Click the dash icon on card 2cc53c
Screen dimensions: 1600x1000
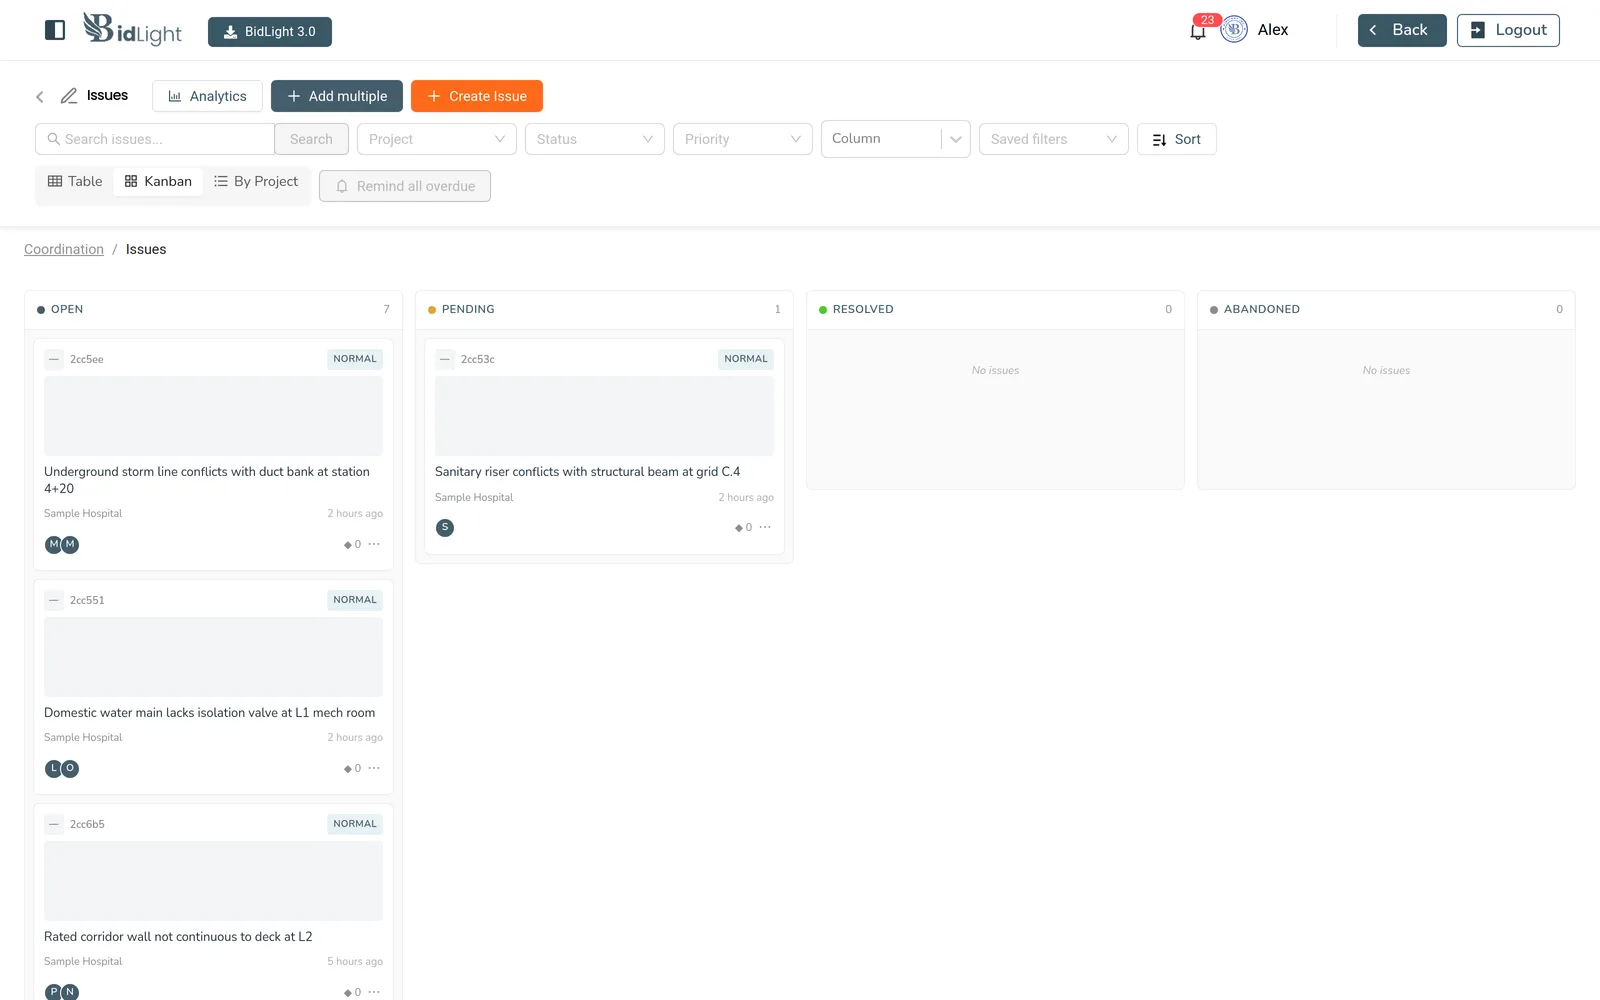445,359
